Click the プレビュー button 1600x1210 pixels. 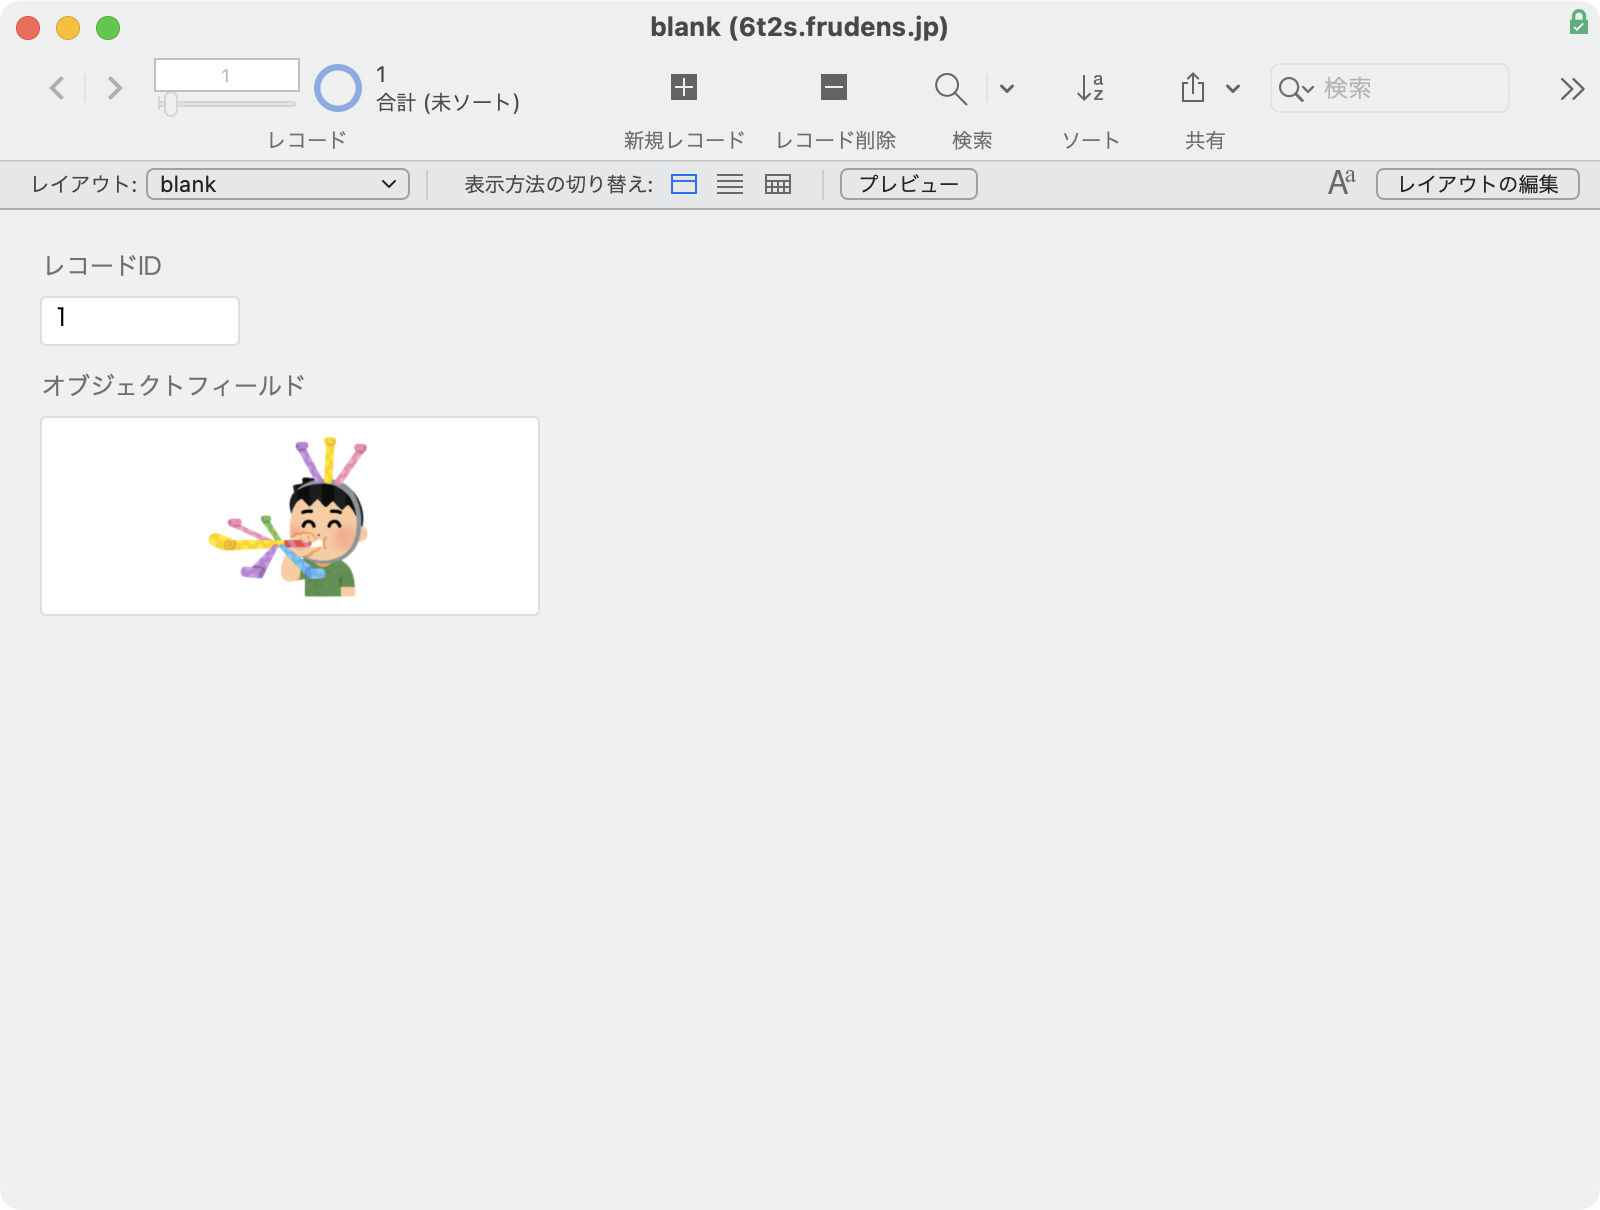pos(909,184)
